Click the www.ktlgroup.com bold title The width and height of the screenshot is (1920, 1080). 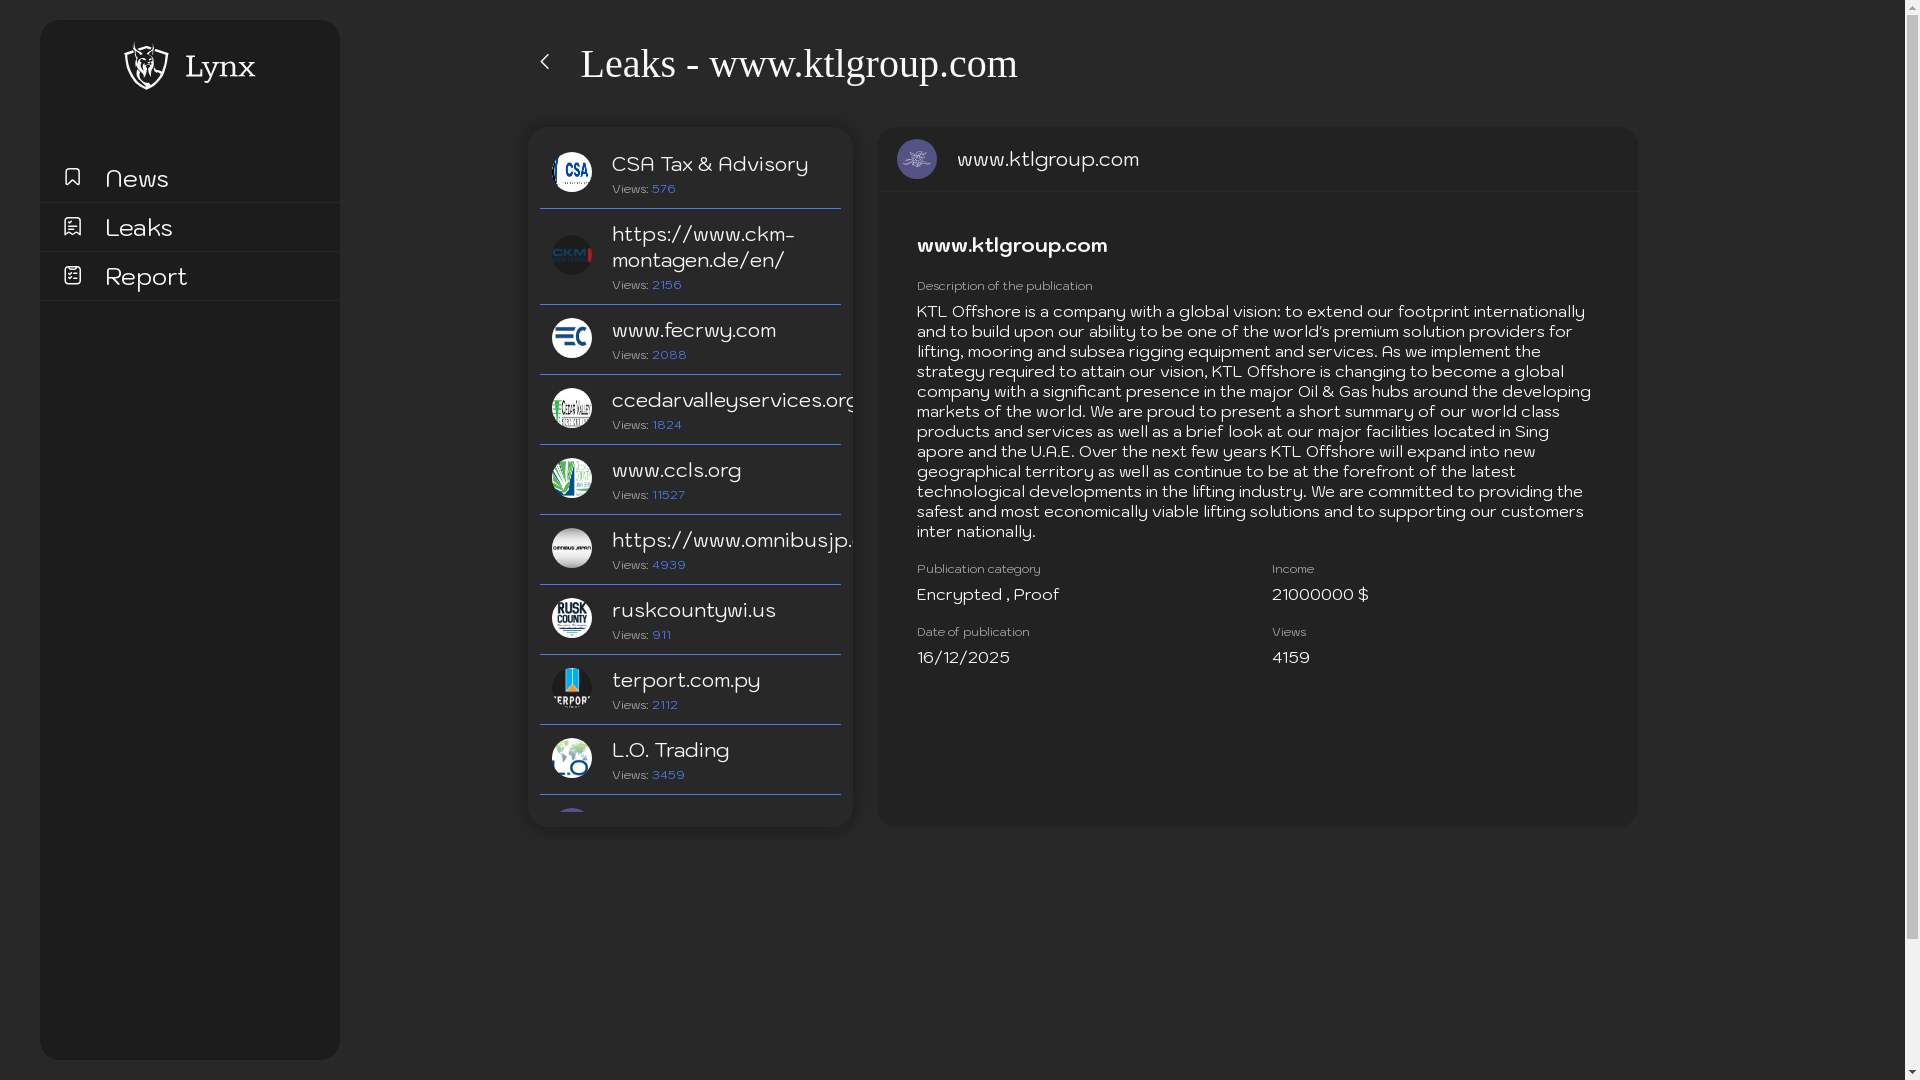coord(1012,245)
